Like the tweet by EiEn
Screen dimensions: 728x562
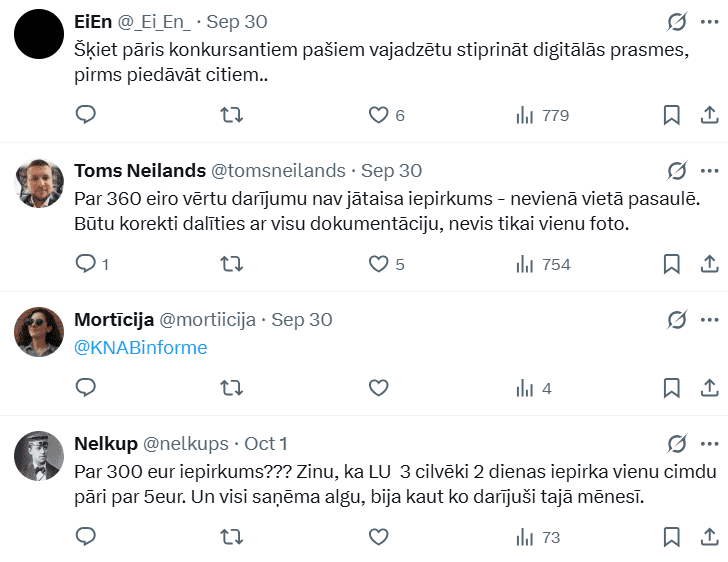[x=378, y=115]
